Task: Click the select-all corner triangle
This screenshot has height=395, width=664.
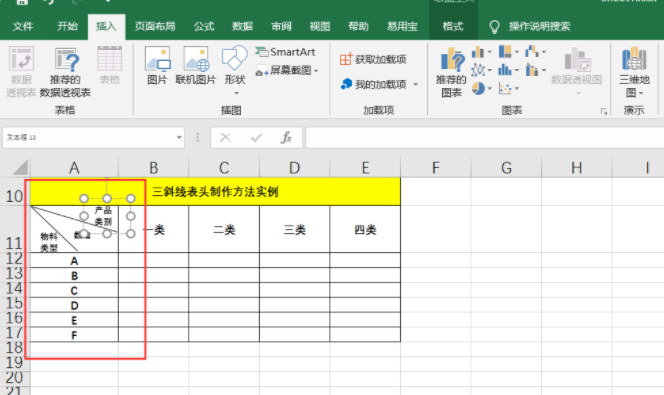Action: (20, 168)
